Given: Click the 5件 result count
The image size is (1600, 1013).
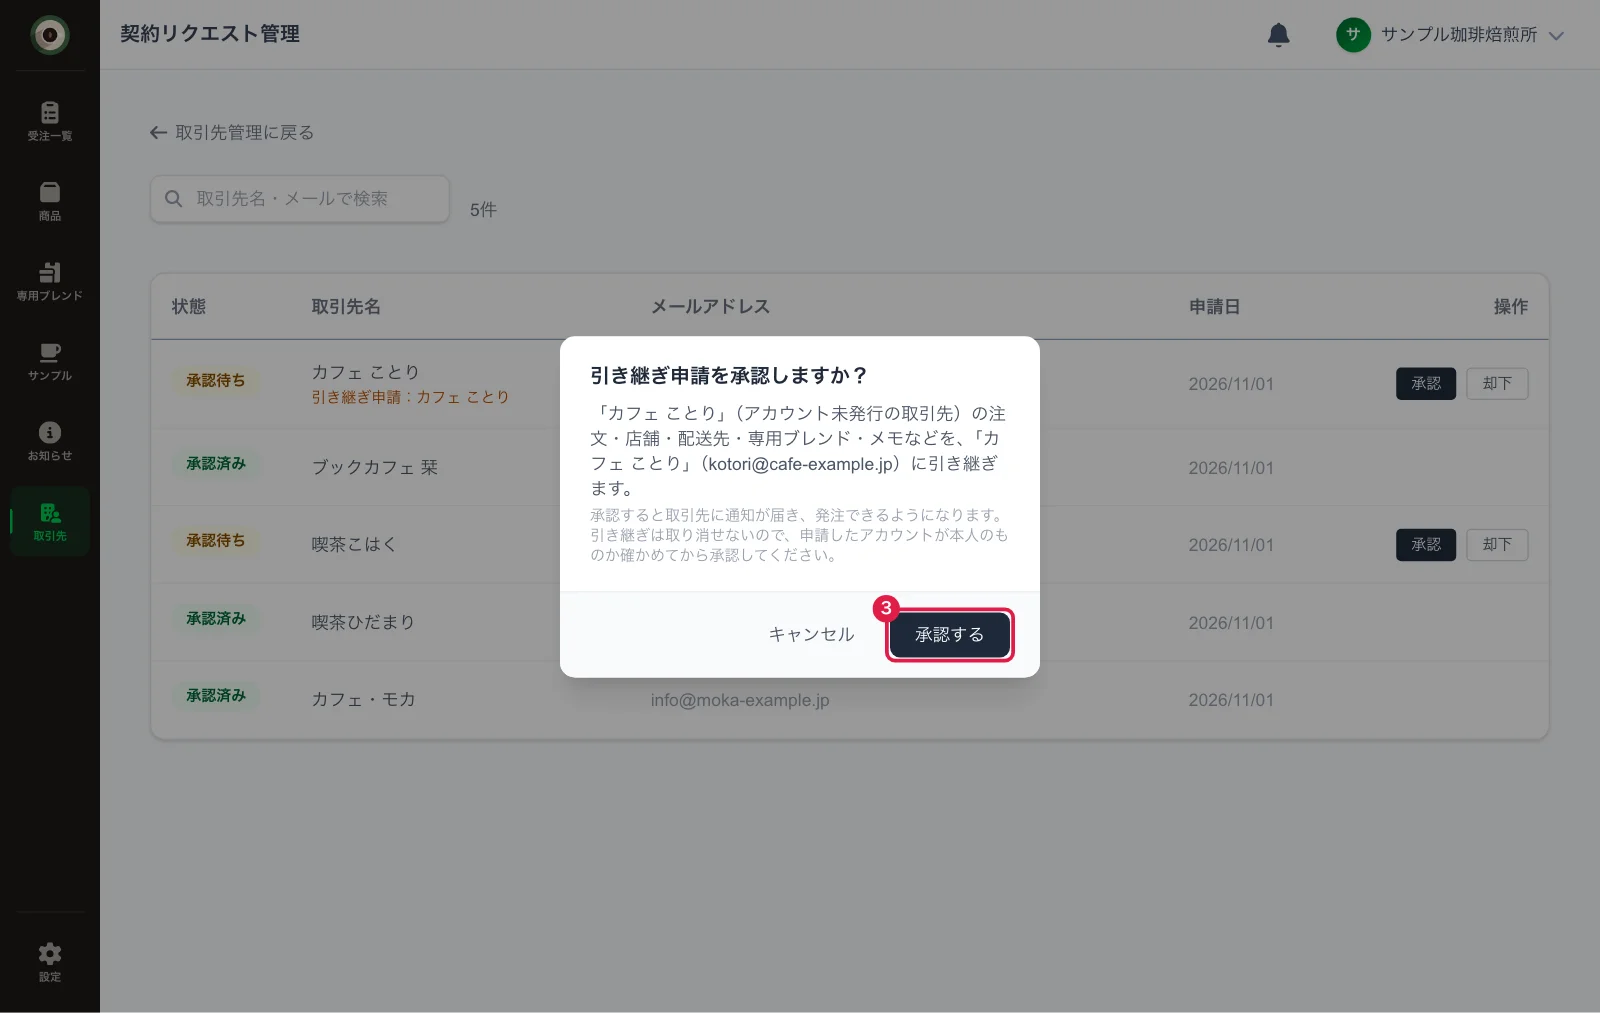Looking at the screenshot, I should tap(483, 210).
